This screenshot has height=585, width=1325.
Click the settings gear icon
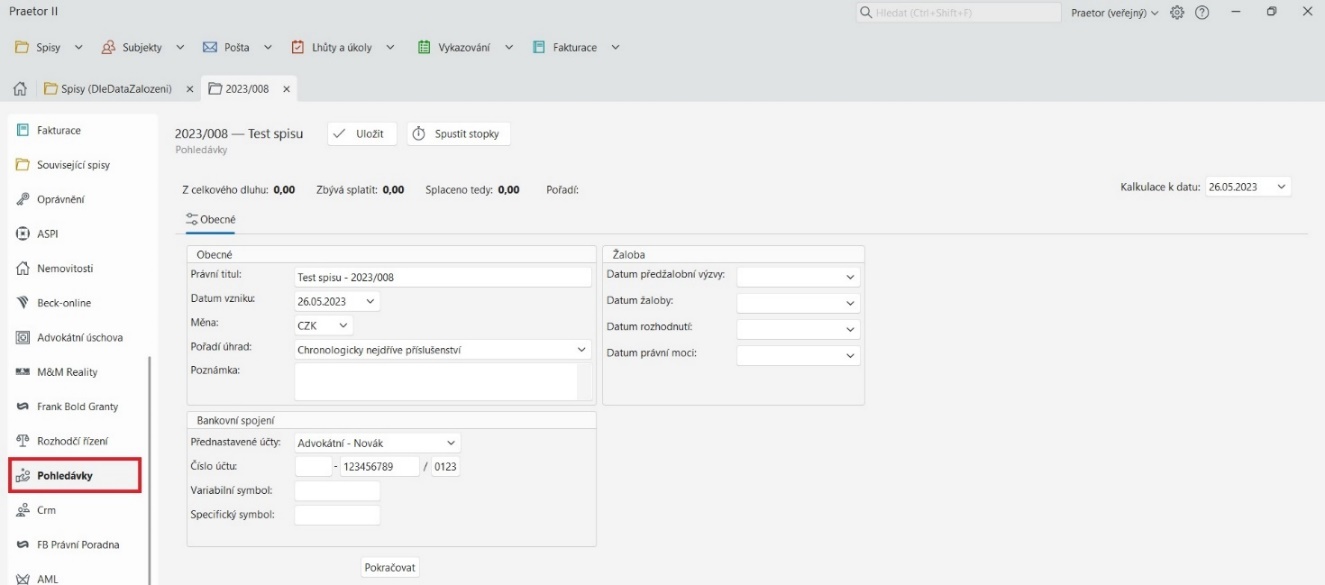(x=1177, y=12)
